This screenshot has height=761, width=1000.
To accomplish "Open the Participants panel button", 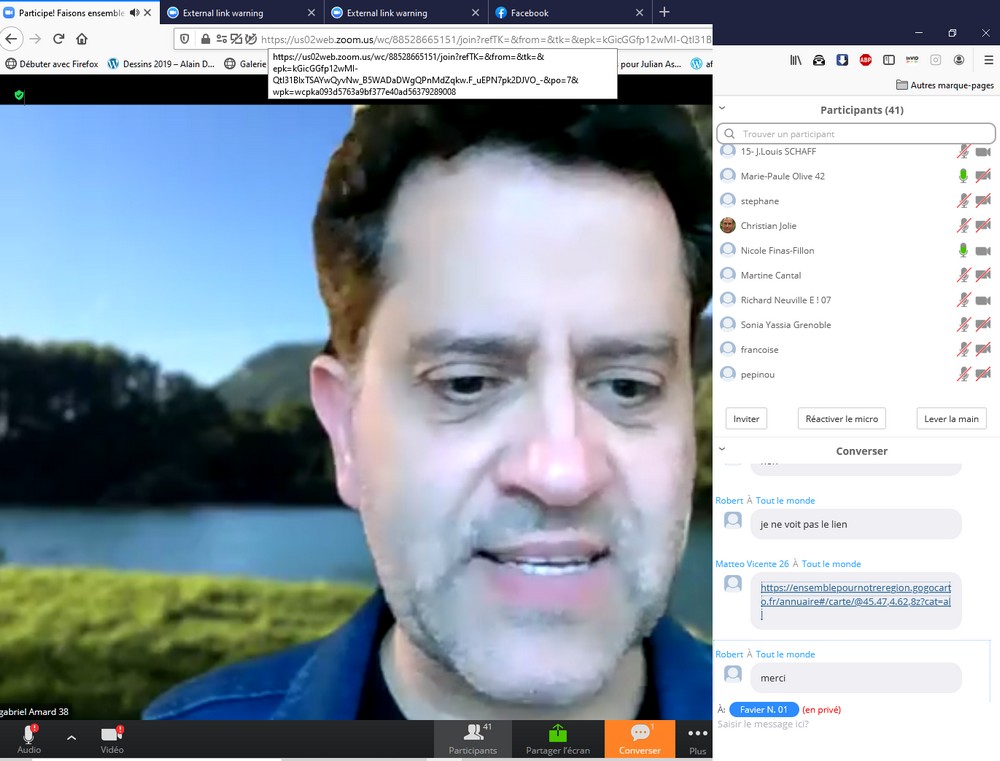I will 473,734.
